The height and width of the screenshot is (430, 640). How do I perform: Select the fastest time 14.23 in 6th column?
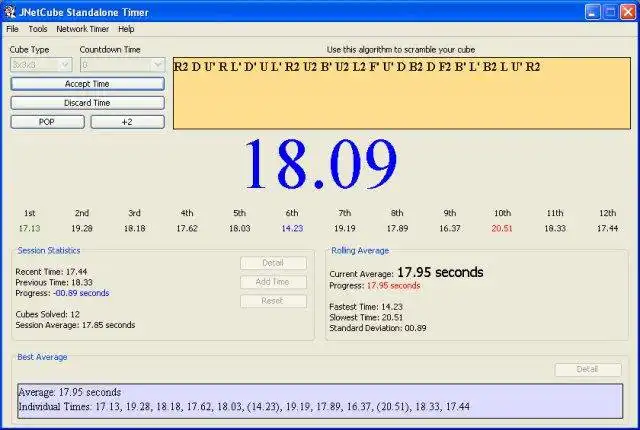pos(292,228)
